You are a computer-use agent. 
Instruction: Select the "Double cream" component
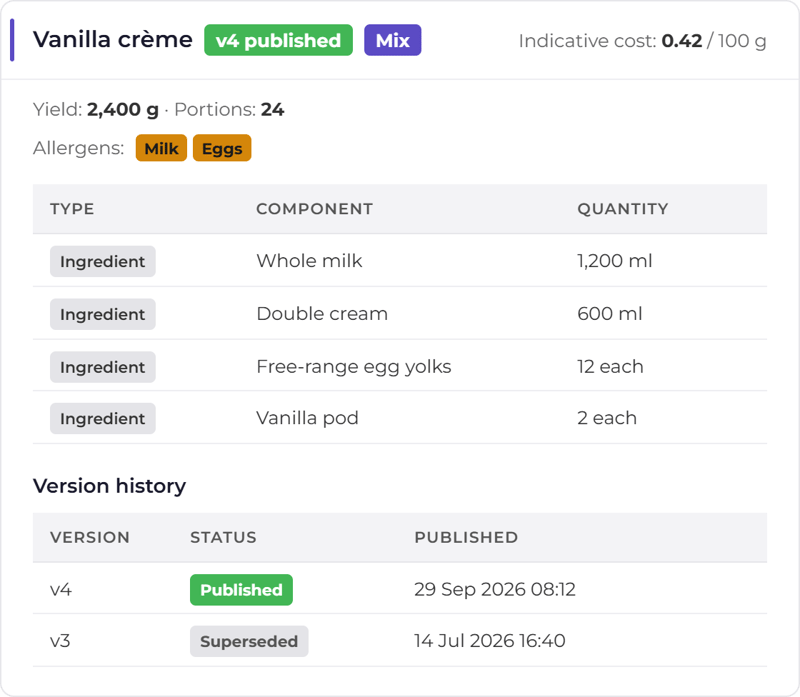point(322,314)
